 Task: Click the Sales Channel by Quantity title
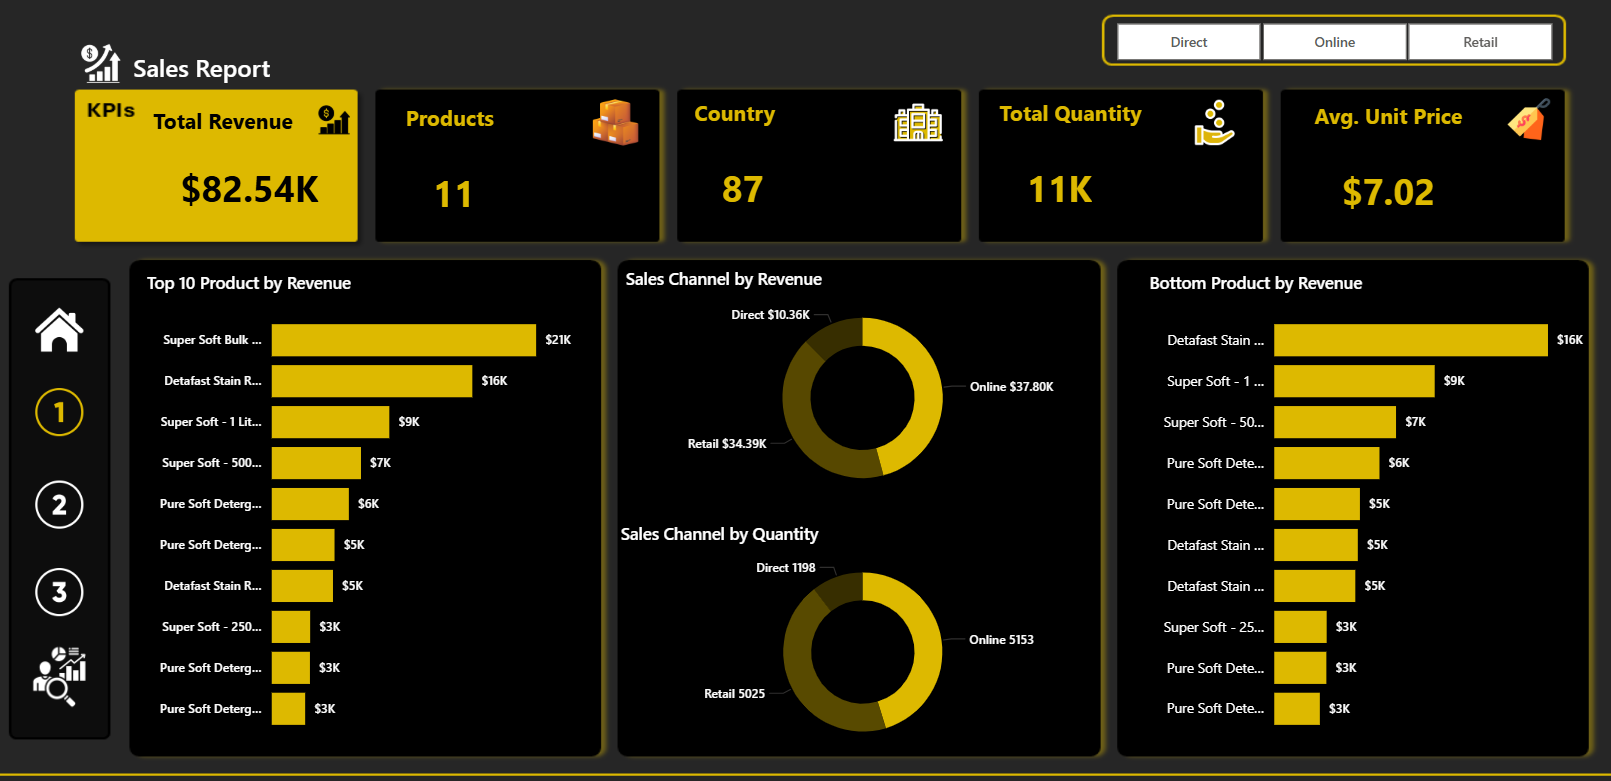pyautogui.click(x=719, y=534)
